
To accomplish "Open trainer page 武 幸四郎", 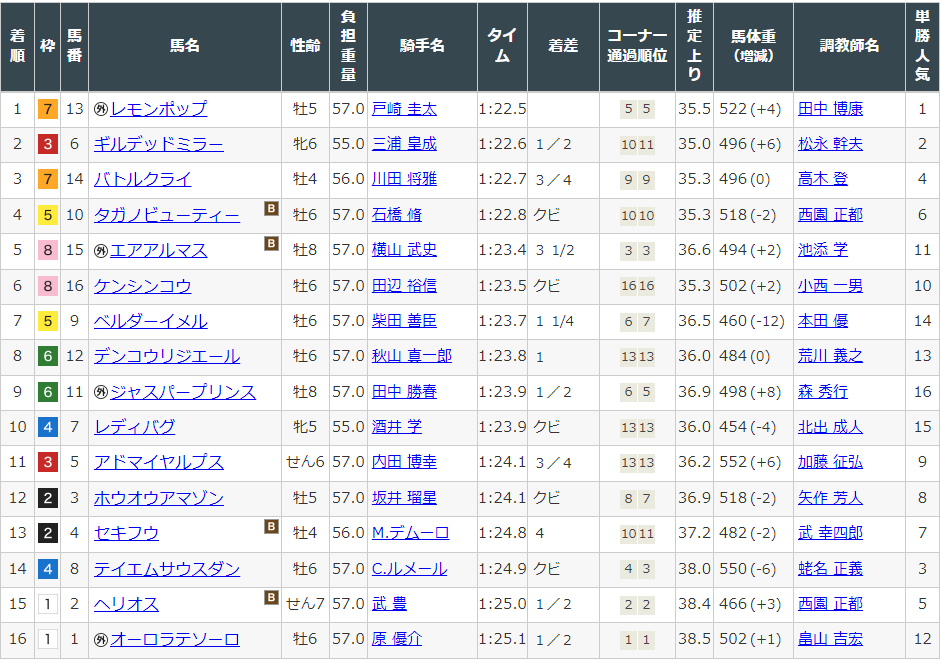I will click(830, 533).
